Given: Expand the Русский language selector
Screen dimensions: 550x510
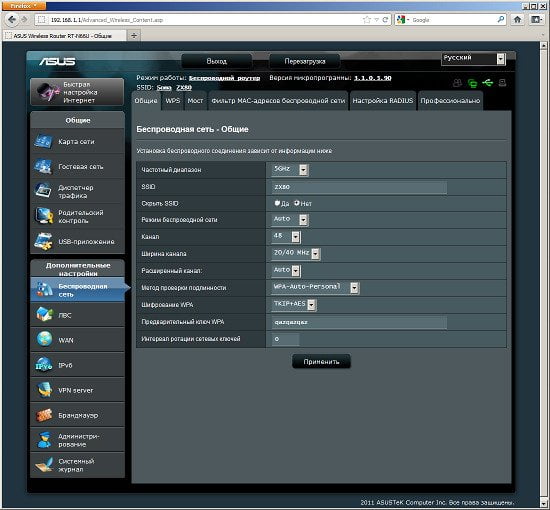Looking at the screenshot, I should [473, 59].
